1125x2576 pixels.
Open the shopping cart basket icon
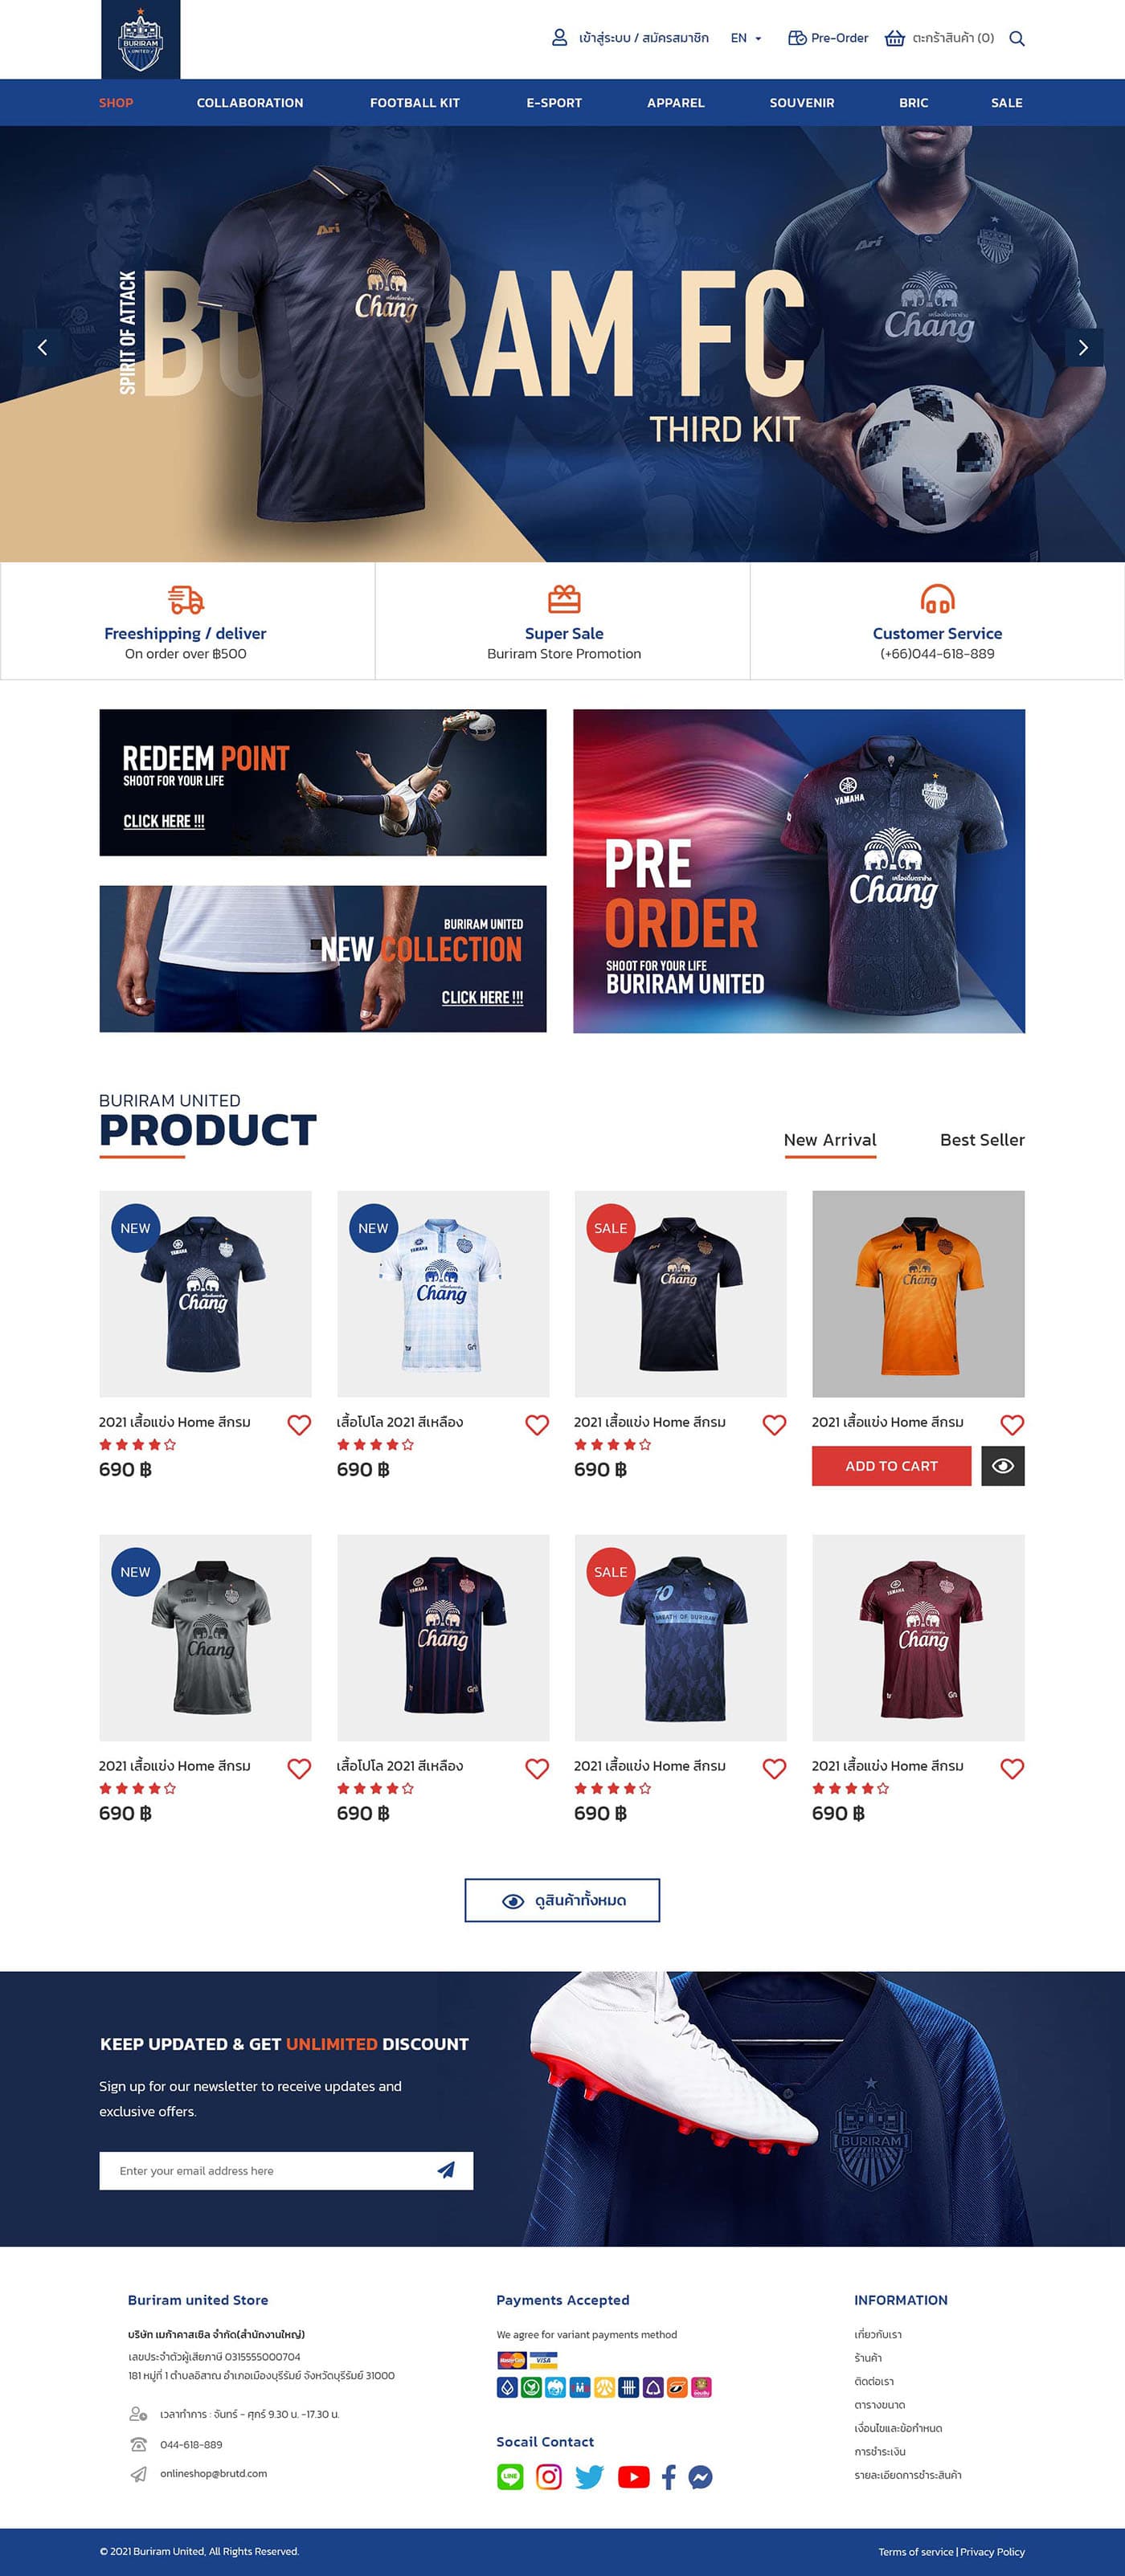pos(895,38)
